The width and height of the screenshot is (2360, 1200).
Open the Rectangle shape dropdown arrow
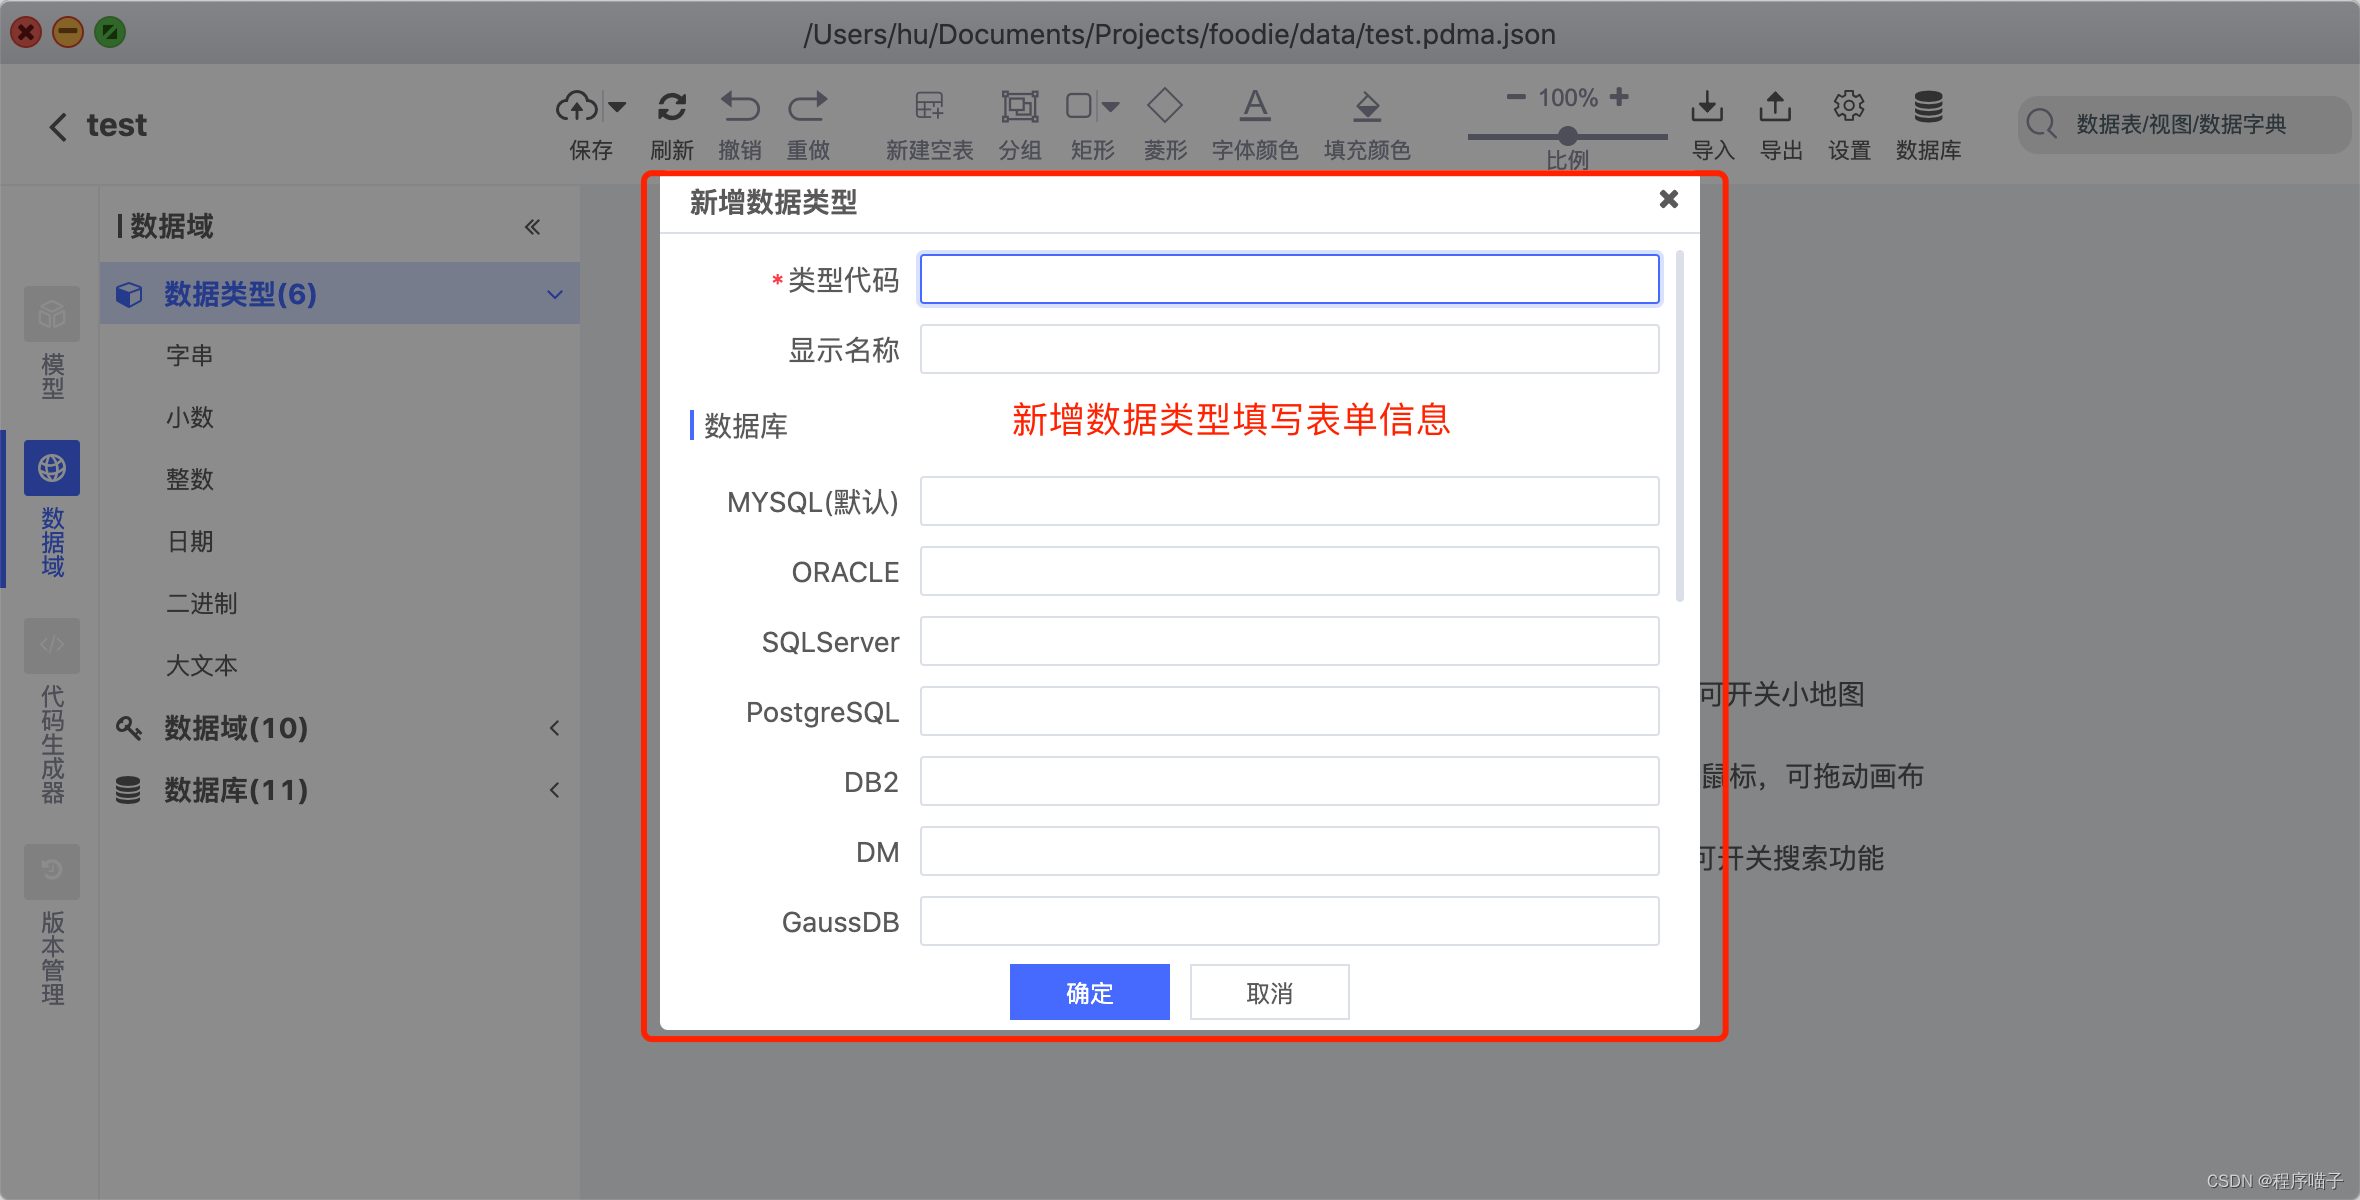[x=1110, y=106]
